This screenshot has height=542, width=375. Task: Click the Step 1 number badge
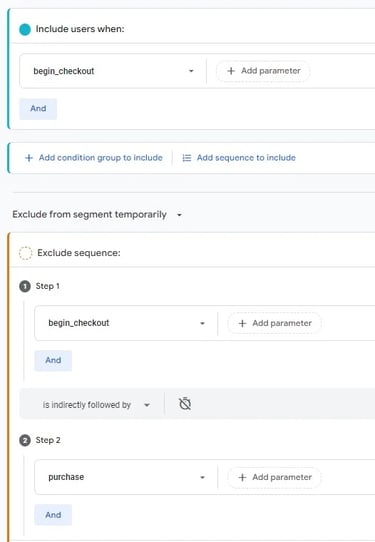coord(25,287)
